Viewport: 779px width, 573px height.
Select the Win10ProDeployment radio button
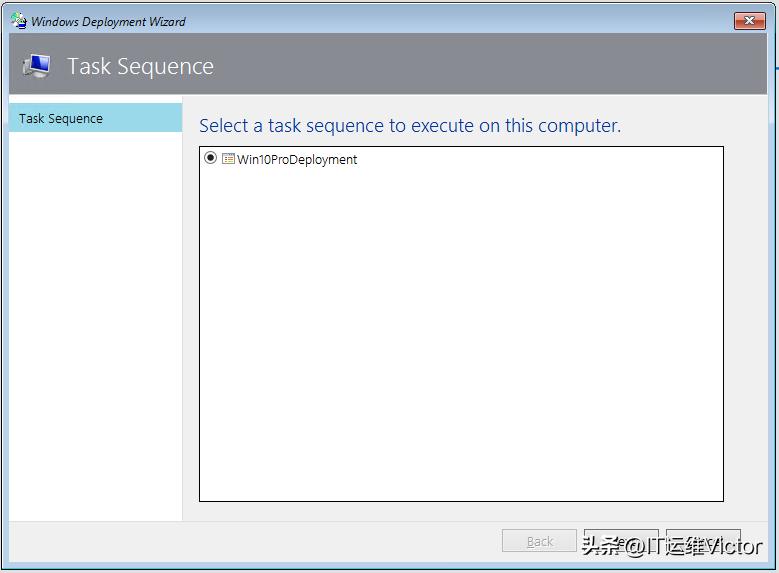point(210,158)
